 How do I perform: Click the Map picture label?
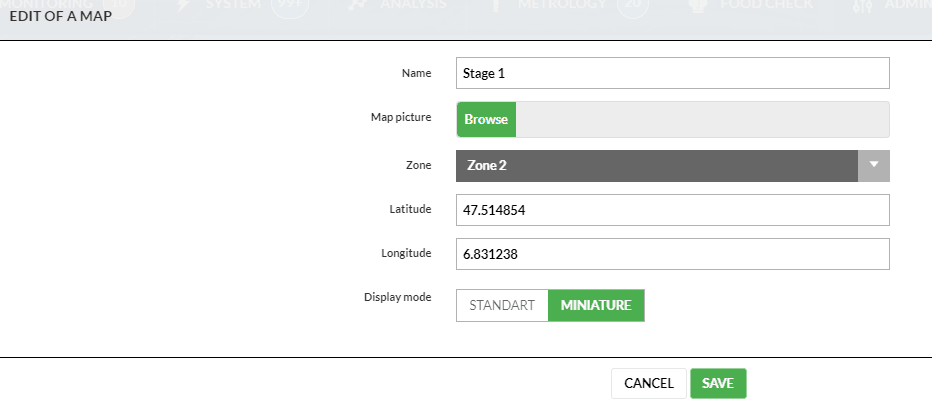pos(401,117)
